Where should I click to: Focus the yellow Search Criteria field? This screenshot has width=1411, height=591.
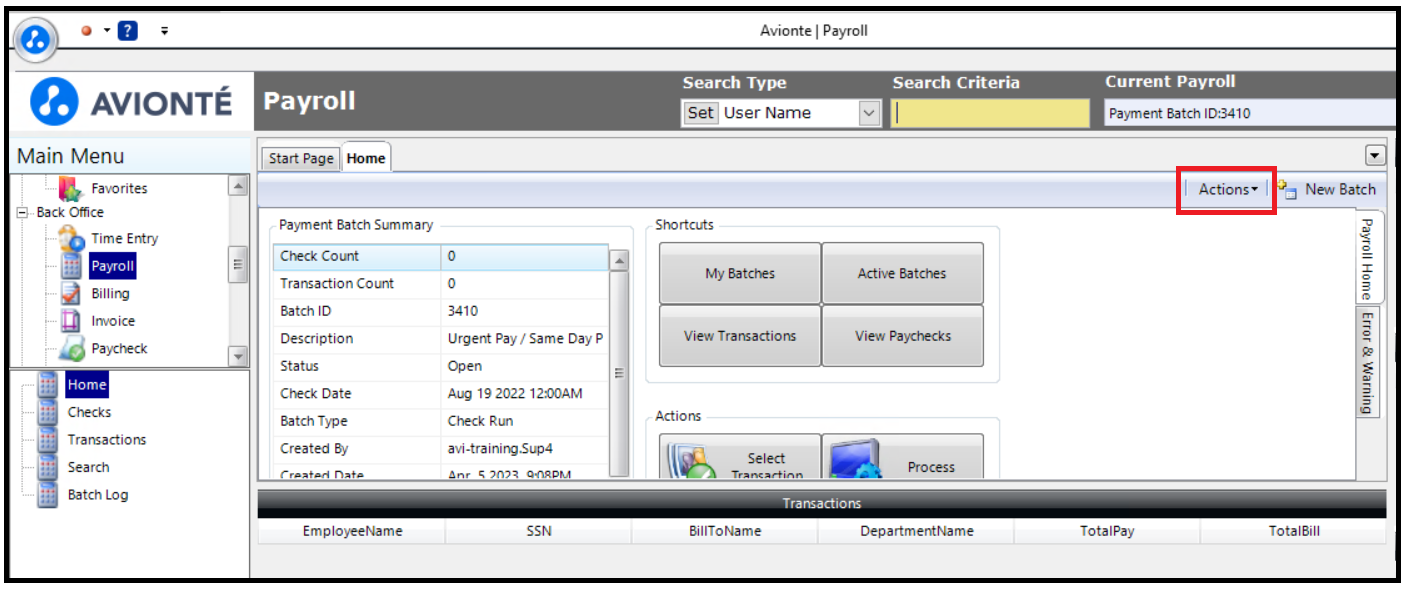coord(990,113)
